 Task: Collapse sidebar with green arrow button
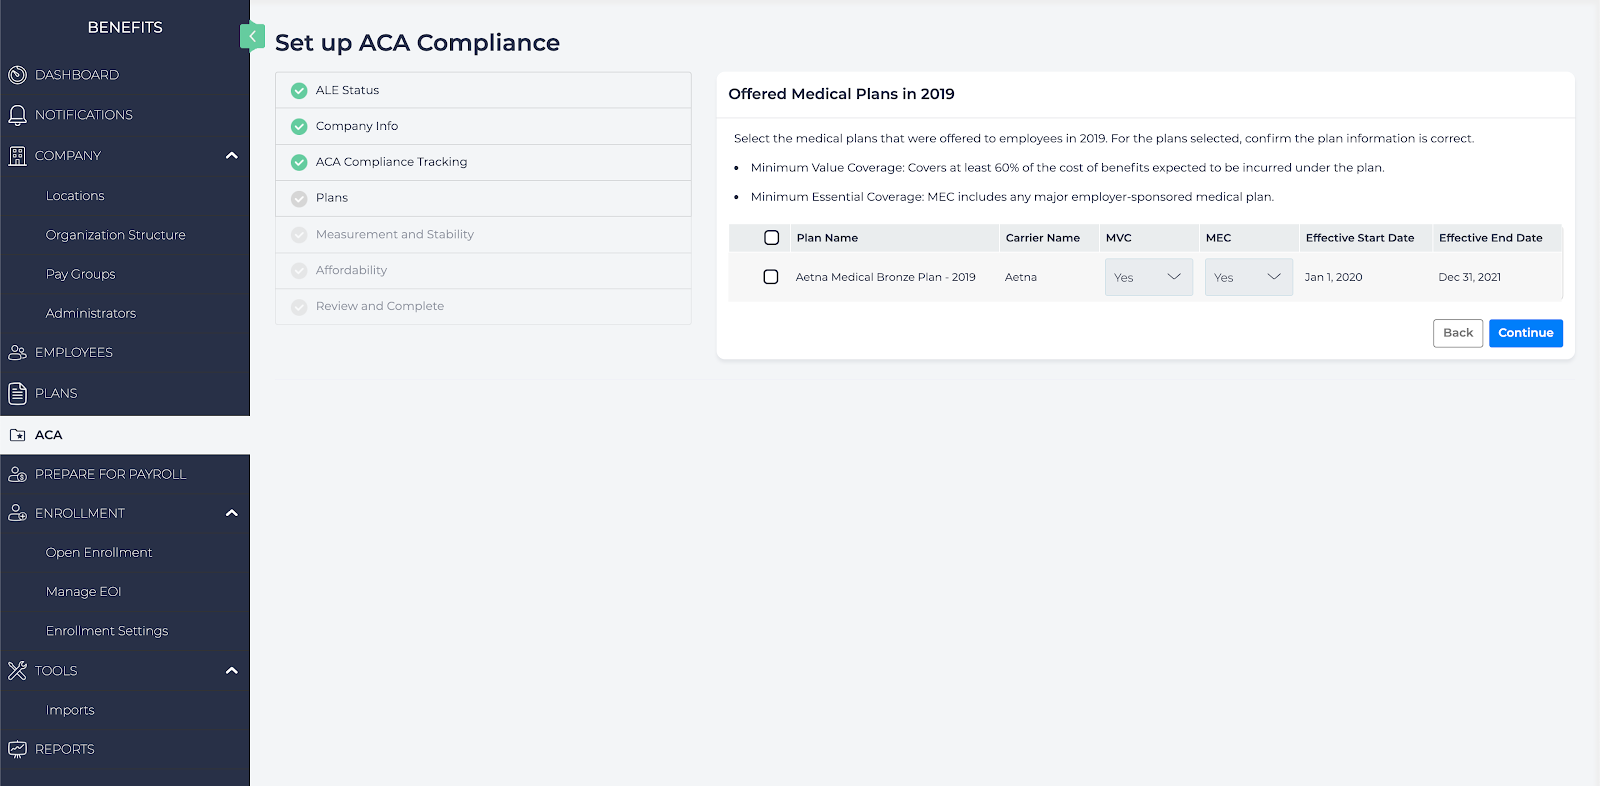pos(252,37)
